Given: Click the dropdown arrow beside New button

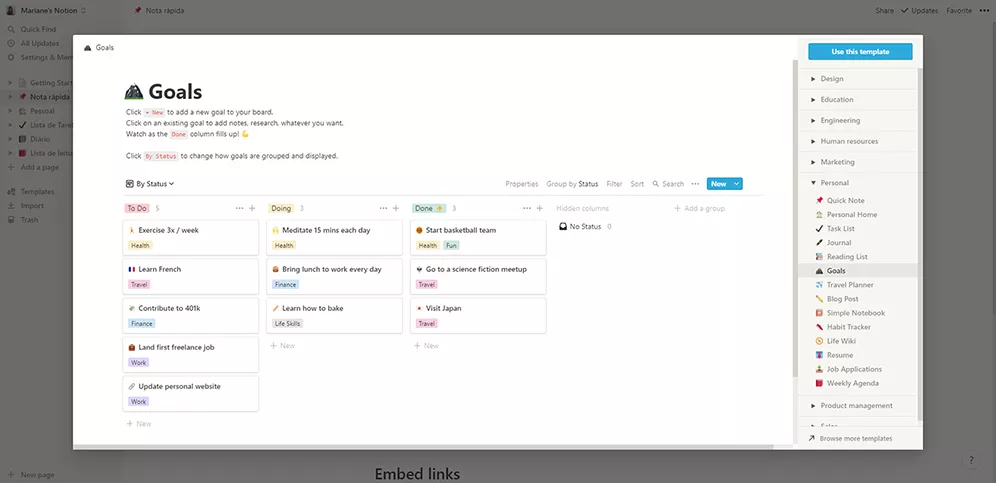Looking at the screenshot, I should point(737,184).
